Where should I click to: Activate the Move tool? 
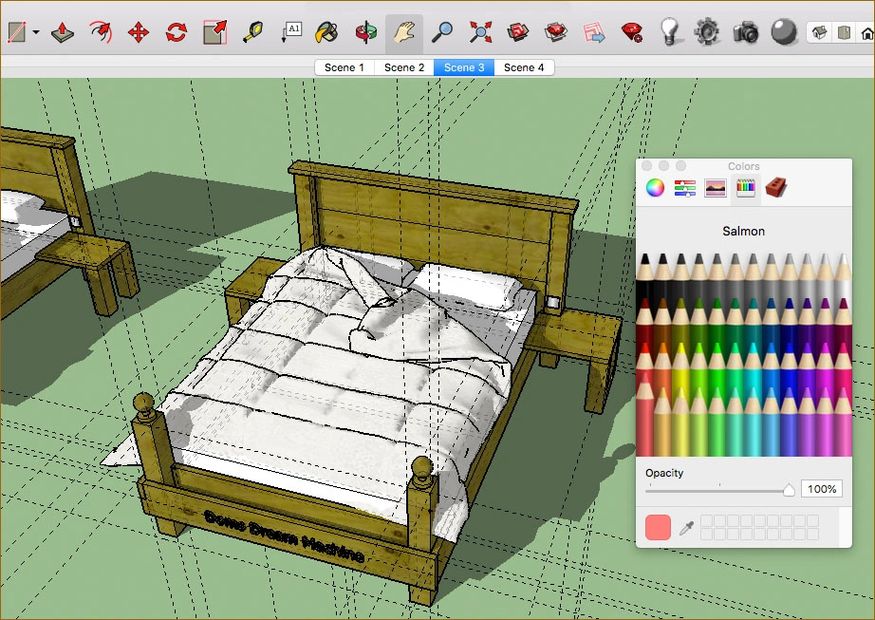[x=139, y=30]
